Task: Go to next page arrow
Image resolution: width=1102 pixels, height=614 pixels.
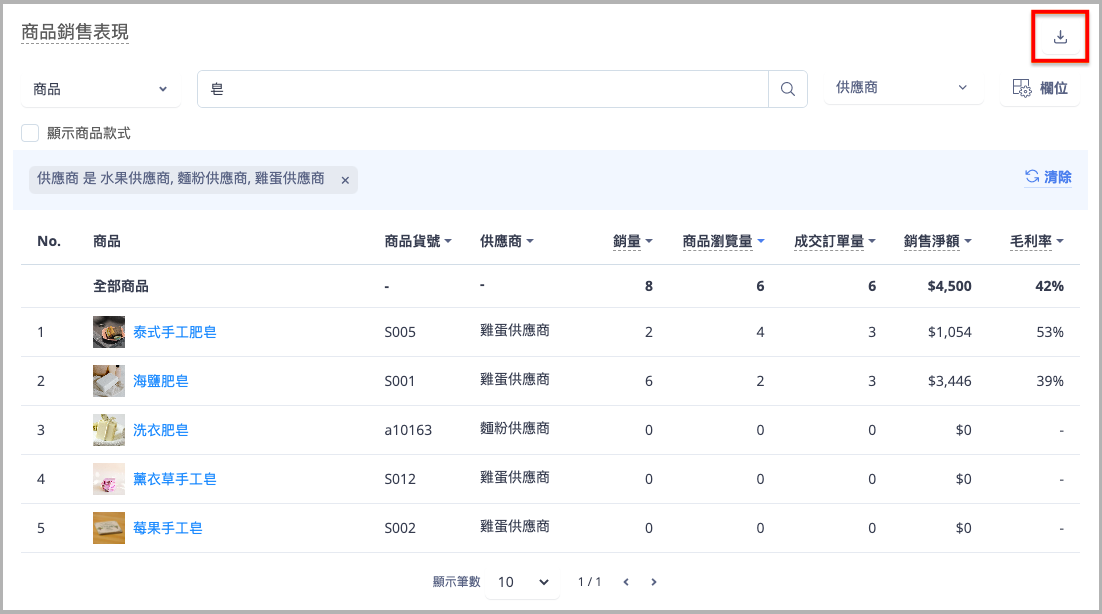Action: pos(654,582)
